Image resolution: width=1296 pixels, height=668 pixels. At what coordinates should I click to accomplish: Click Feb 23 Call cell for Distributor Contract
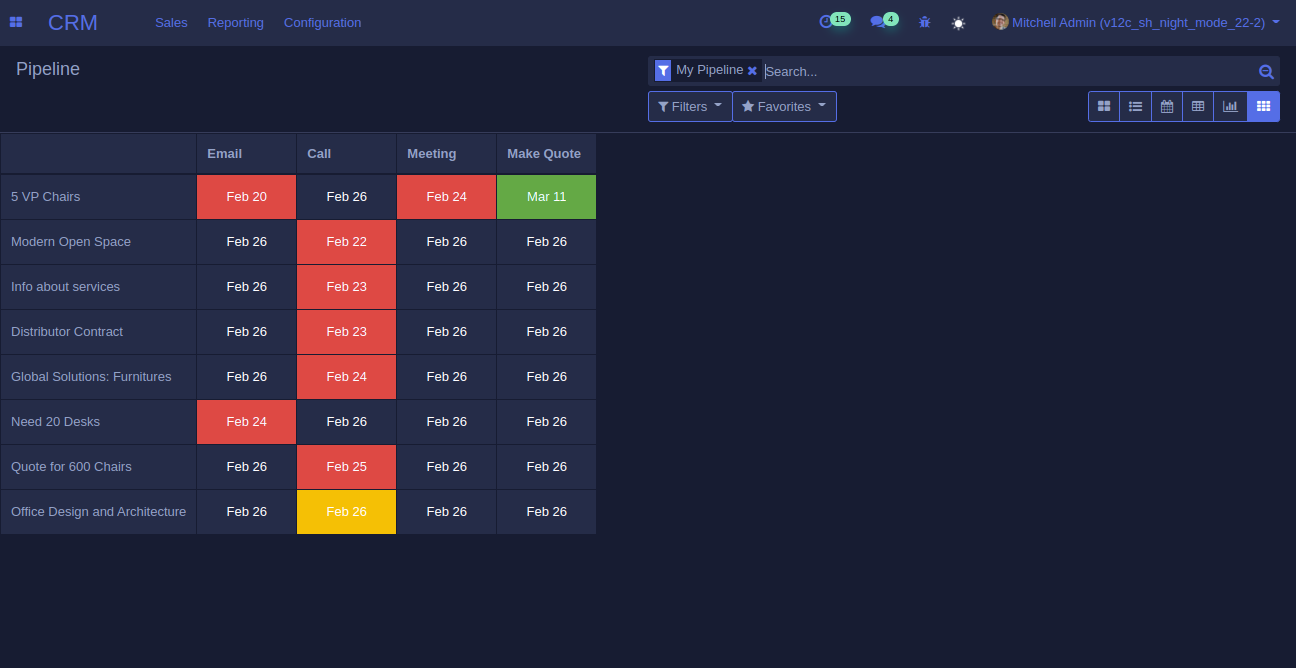tap(346, 332)
